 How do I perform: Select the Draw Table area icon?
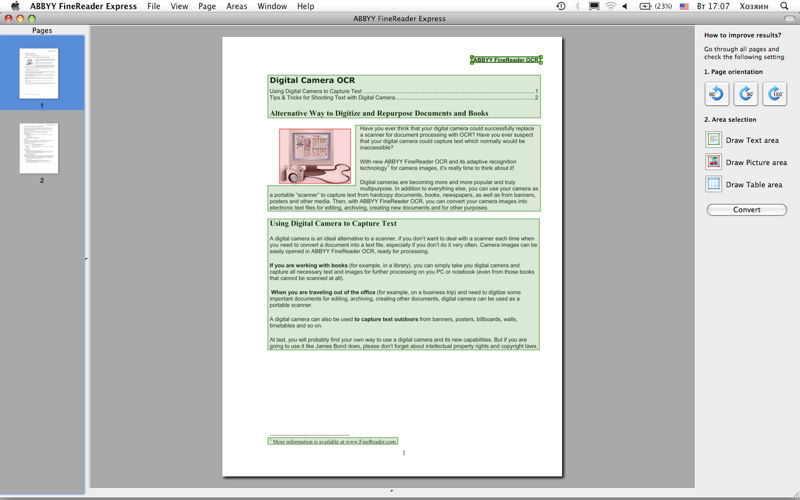713,184
